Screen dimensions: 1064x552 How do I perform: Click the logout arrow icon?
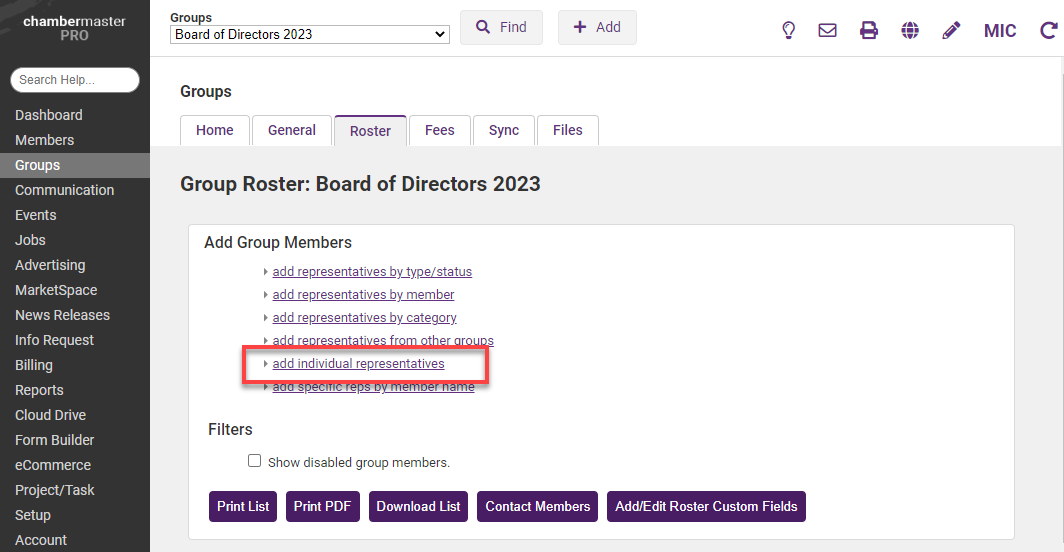(1048, 30)
